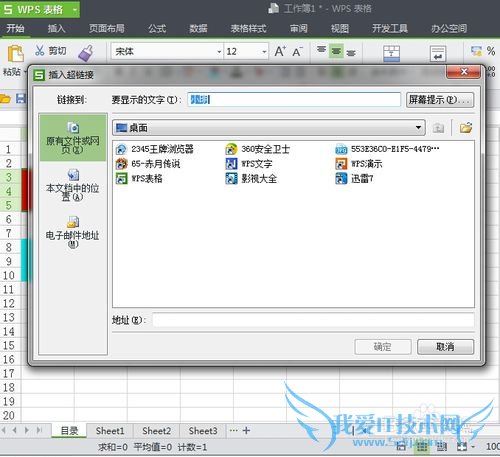500x457 pixels.
Task: Select WPS演示 shortcut
Action: point(359,164)
